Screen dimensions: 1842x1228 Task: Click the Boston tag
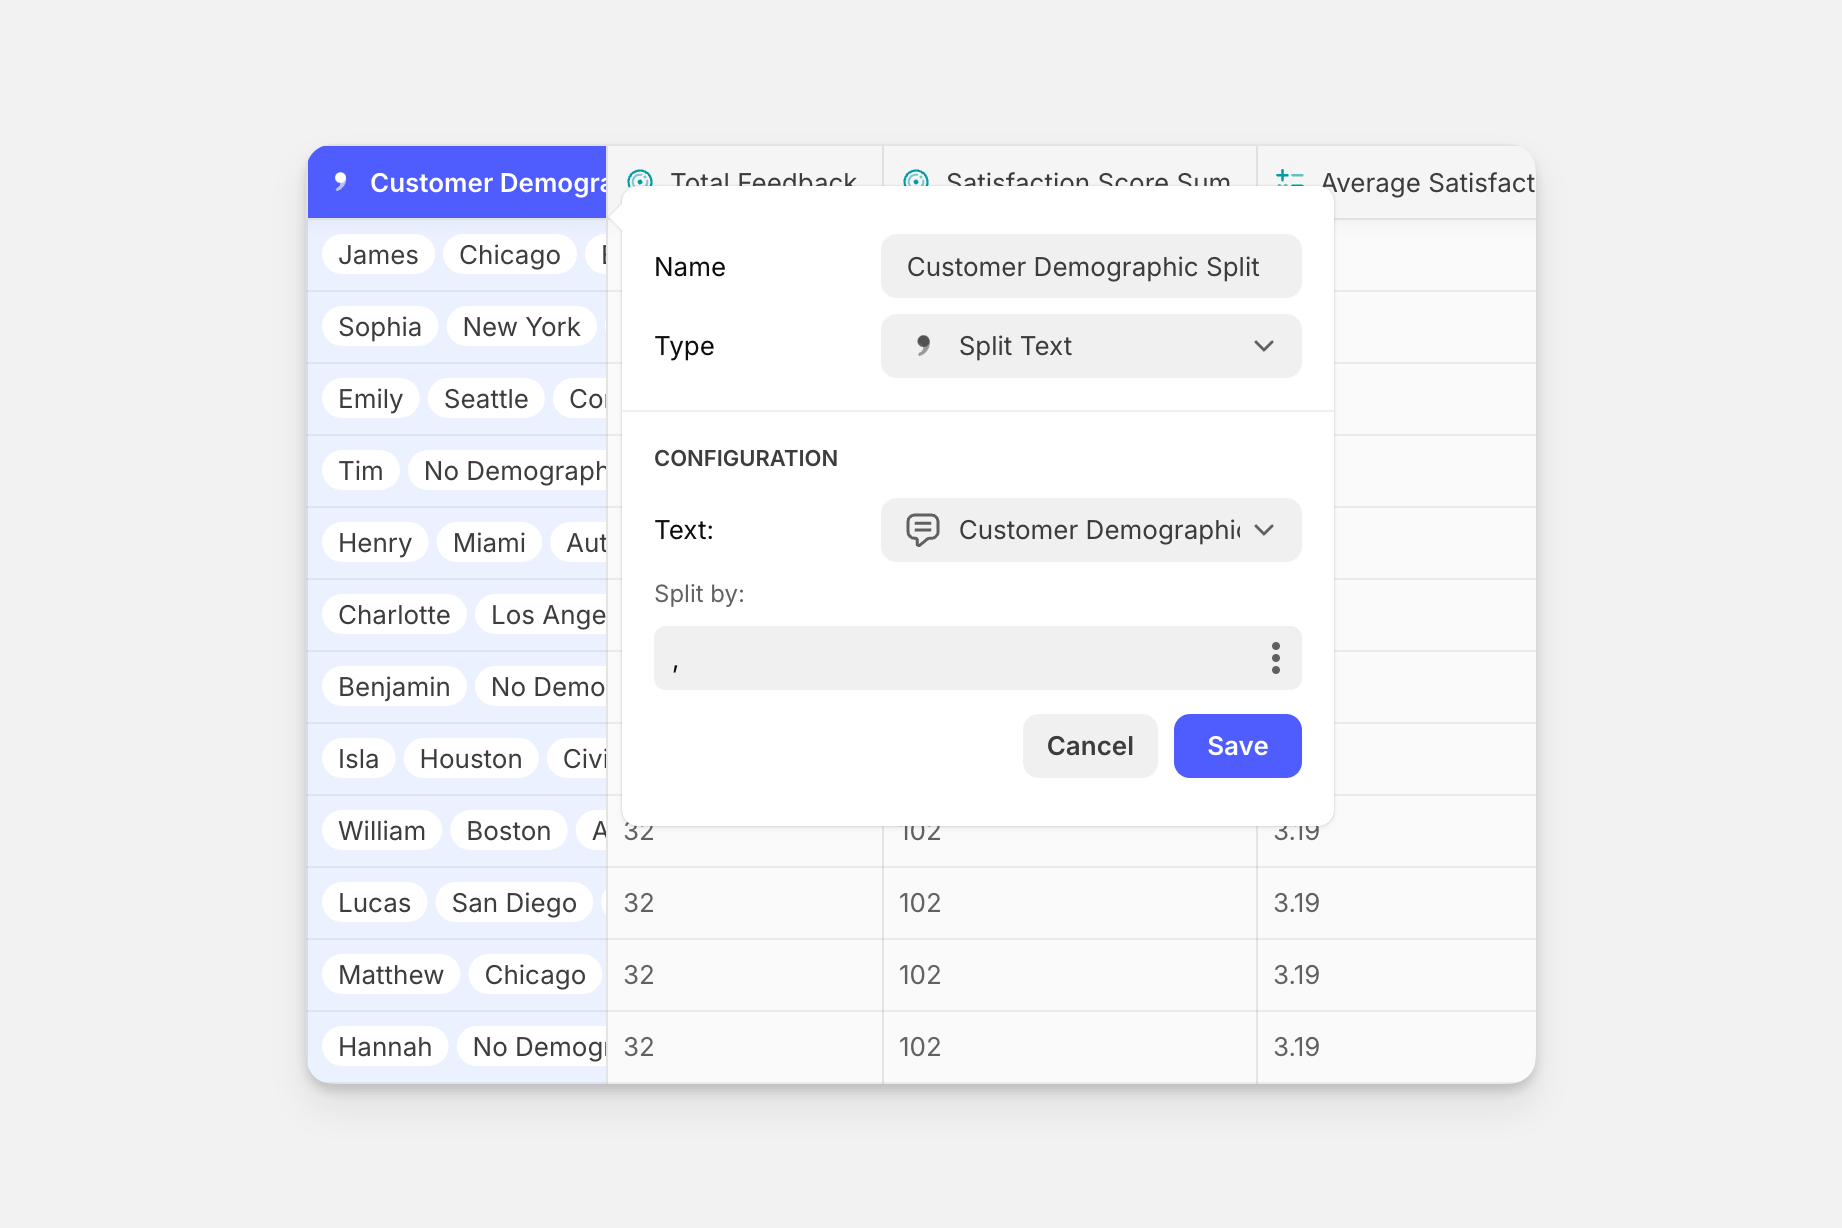point(509,831)
